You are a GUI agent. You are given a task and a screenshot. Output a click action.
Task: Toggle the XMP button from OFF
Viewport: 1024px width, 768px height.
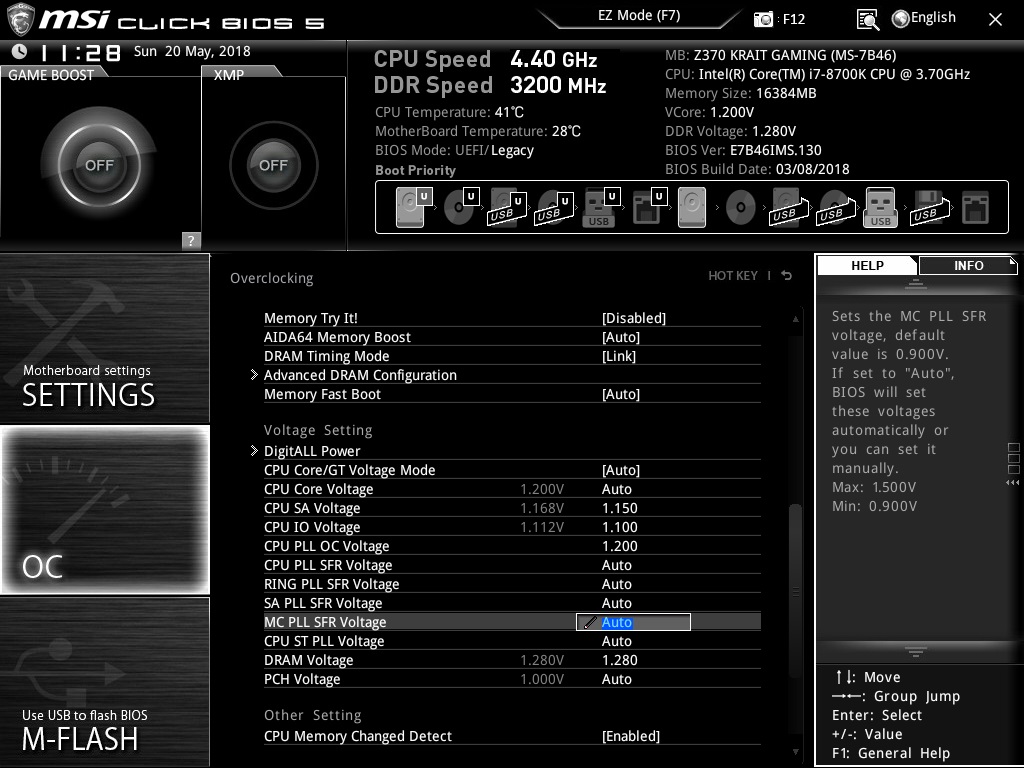274,165
